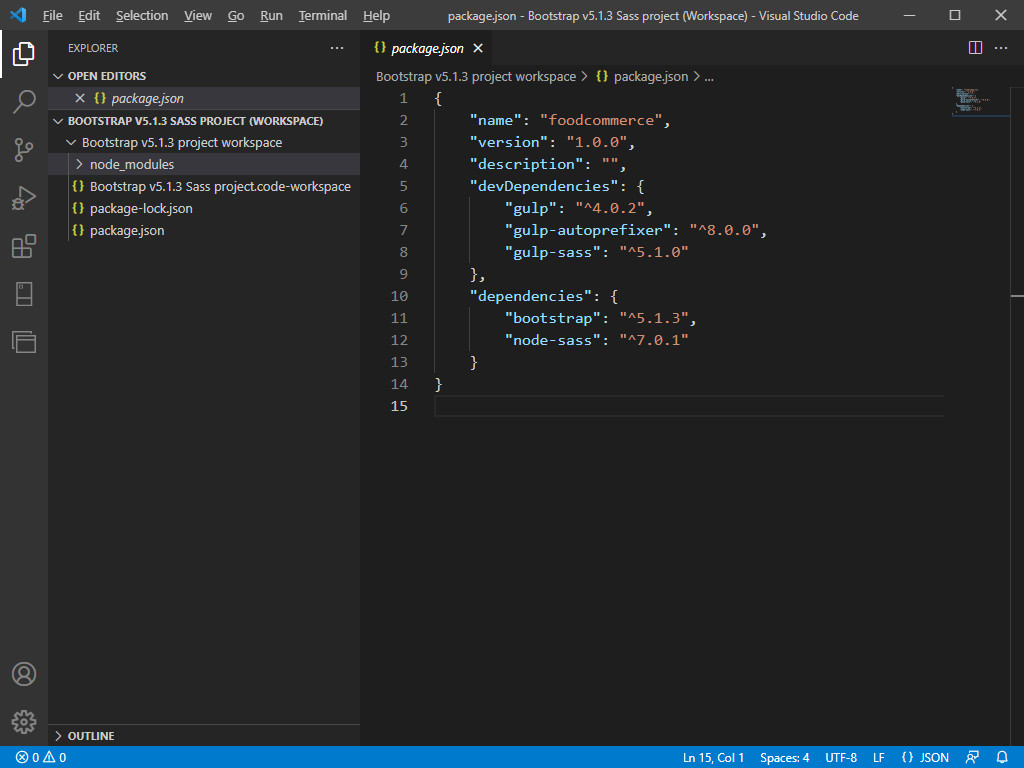Click the "version" key on line 3
The width and height of the screenshot is (1024, 768).
508,142
